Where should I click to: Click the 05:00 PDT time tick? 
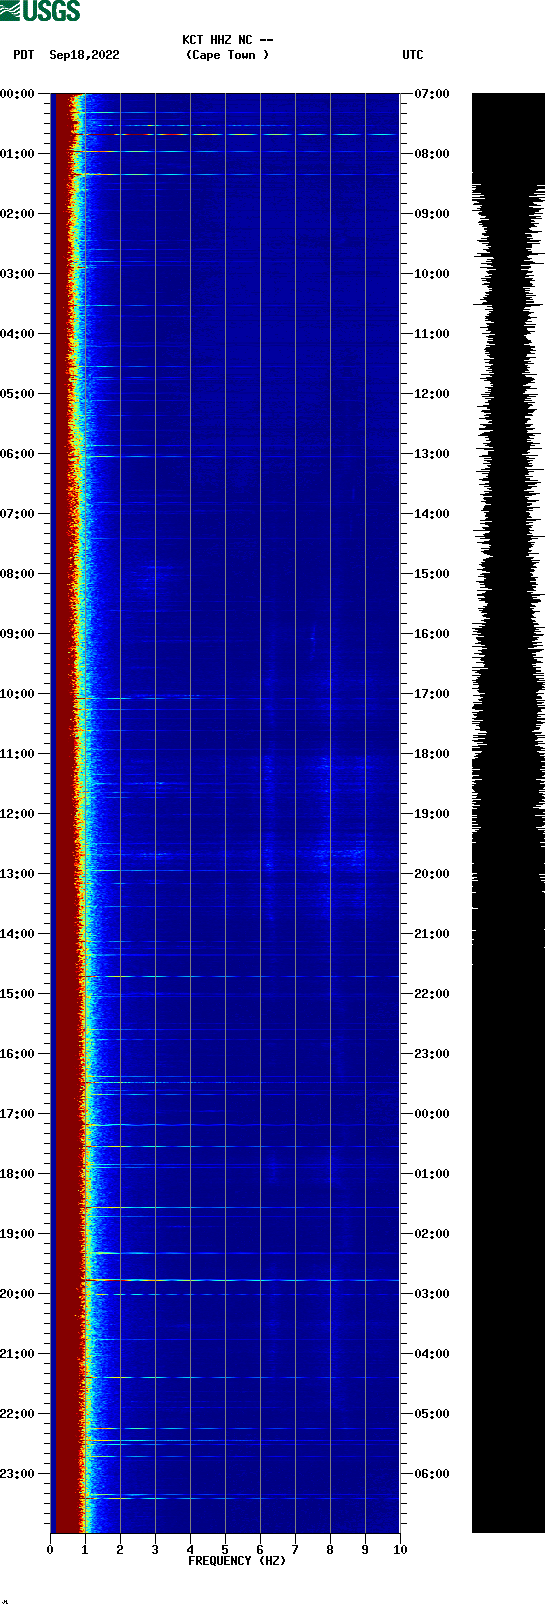coord(17,394)
